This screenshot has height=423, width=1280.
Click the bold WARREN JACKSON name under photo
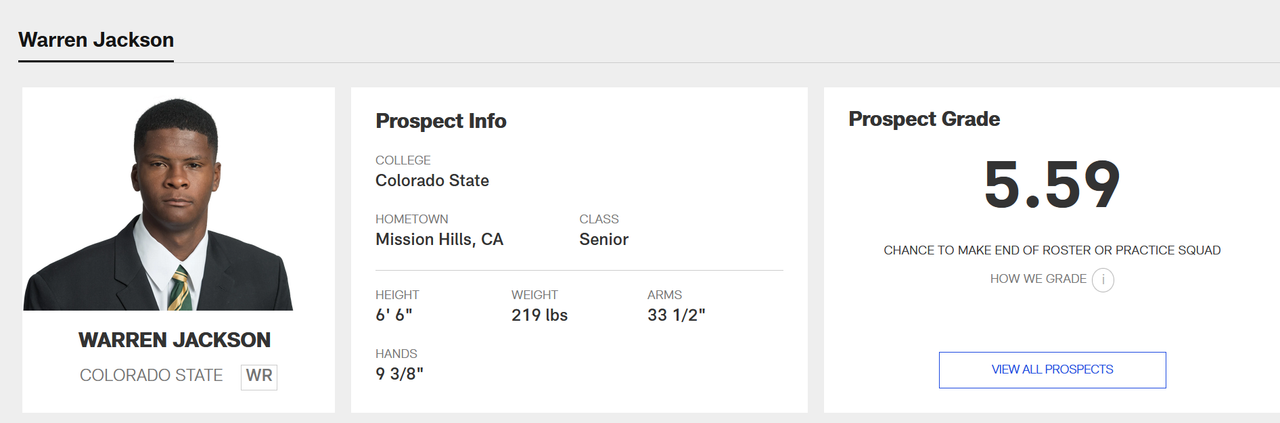[x=175, y=341]
